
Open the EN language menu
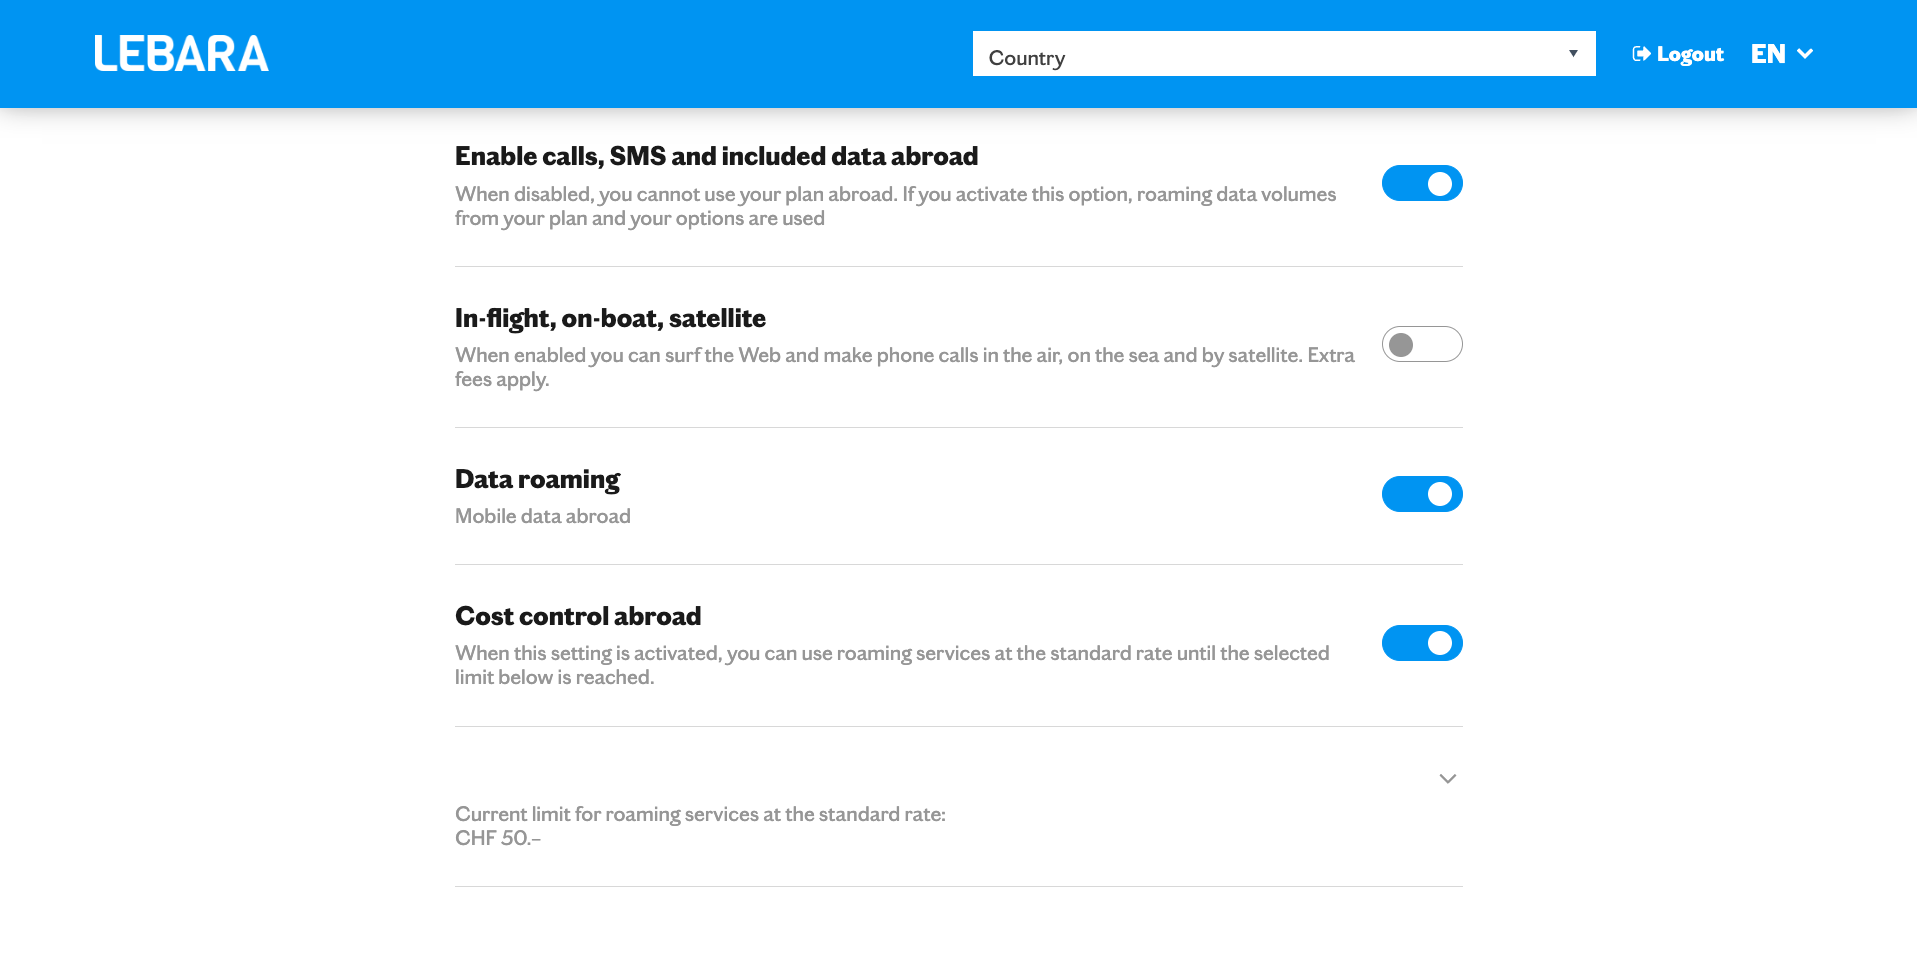[x=1768, y=54]
